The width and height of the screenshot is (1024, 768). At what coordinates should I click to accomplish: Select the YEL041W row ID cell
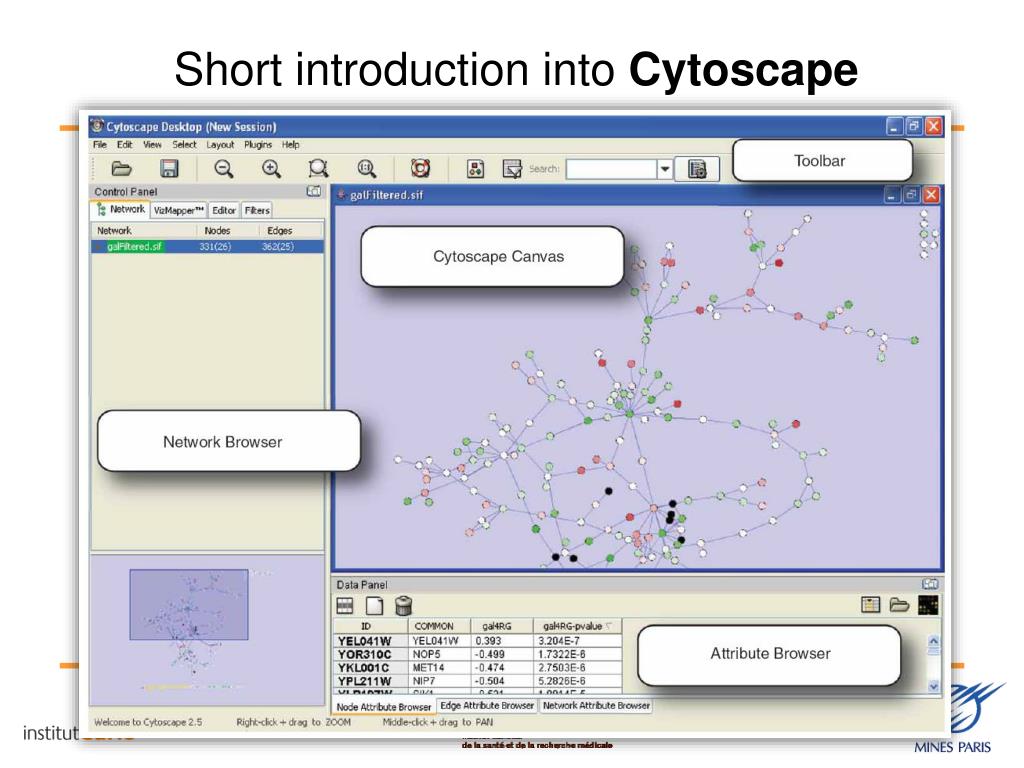[371, 641]
